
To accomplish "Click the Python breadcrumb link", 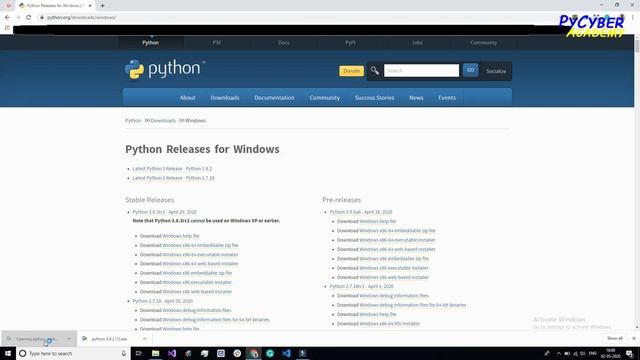I will coord(133,121).
